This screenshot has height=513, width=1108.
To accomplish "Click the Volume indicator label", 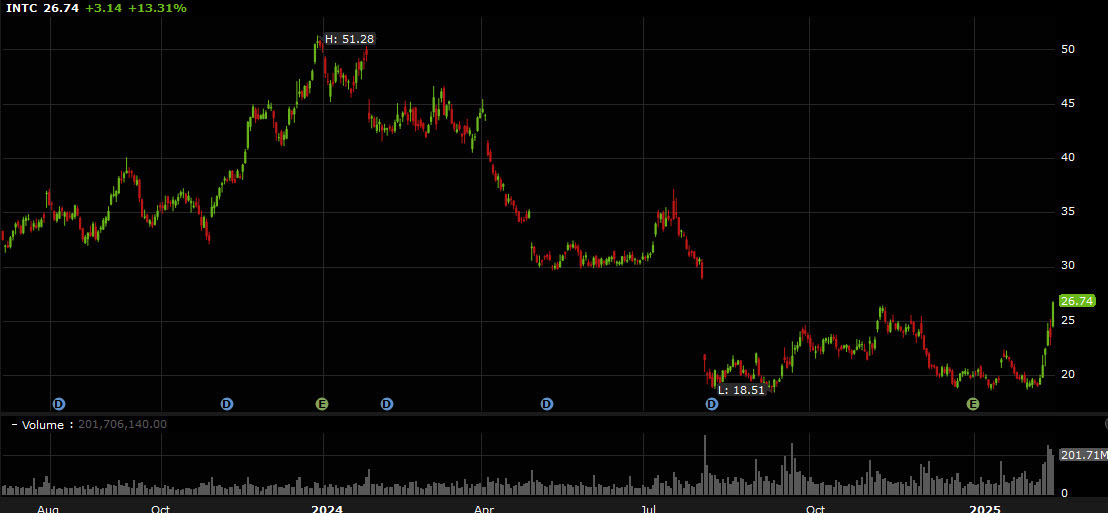I will coord(42,425).
